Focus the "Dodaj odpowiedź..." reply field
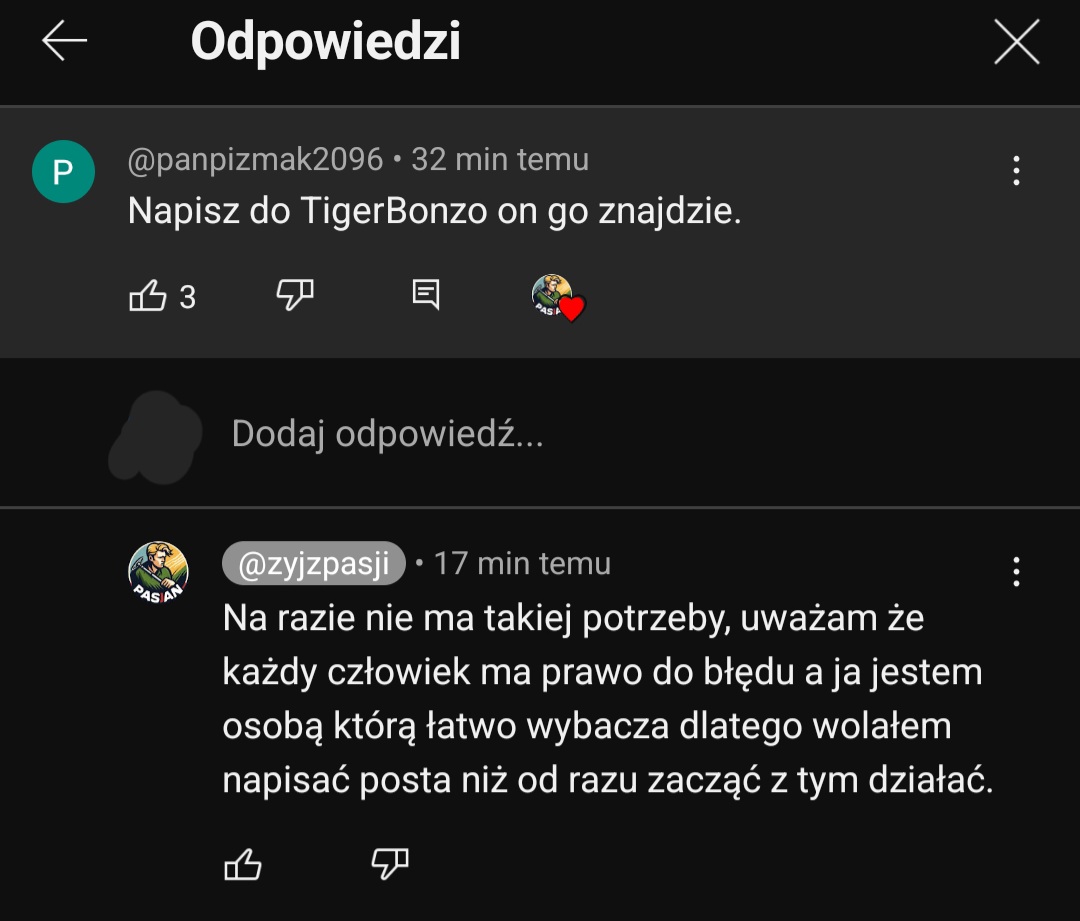1080x921 pixels. click(x=387, y=434)
